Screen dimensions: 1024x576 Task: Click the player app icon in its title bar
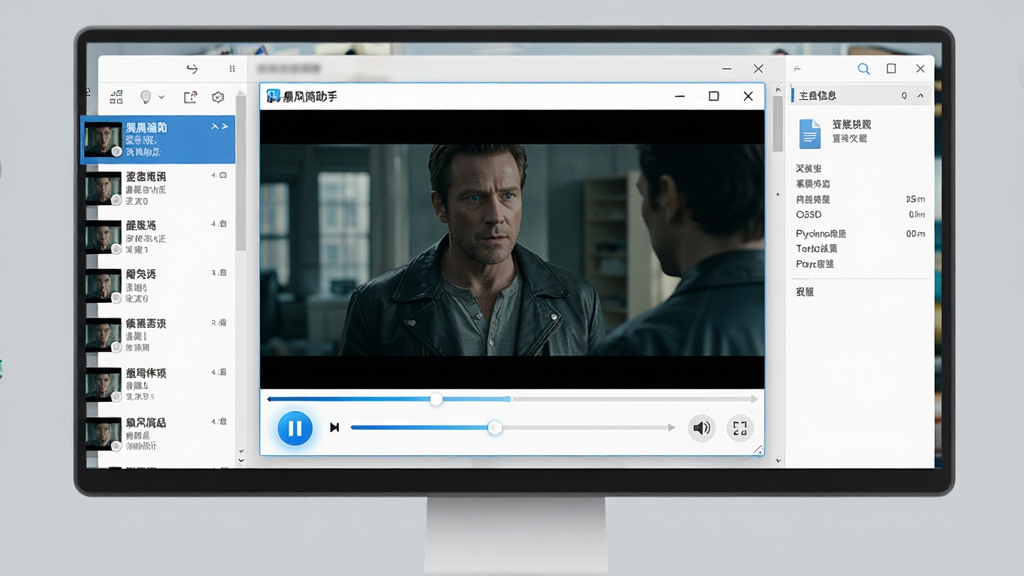pos(273,97)
